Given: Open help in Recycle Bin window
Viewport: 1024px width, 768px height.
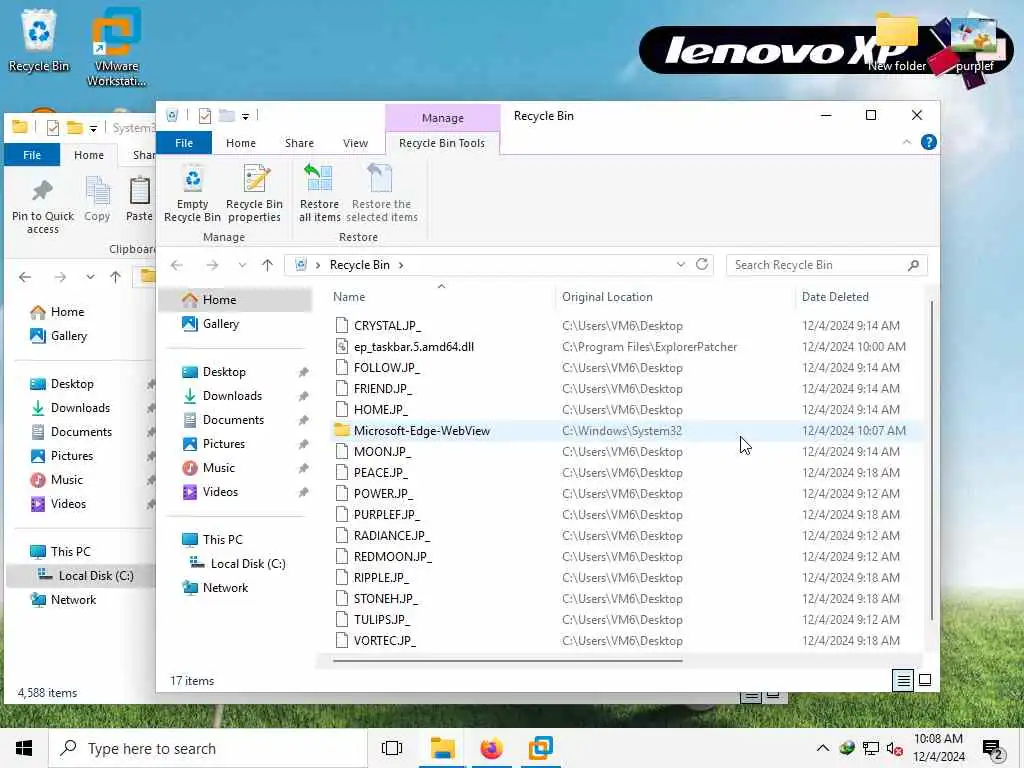Looking at the screenshot, I should coord(928,142).
